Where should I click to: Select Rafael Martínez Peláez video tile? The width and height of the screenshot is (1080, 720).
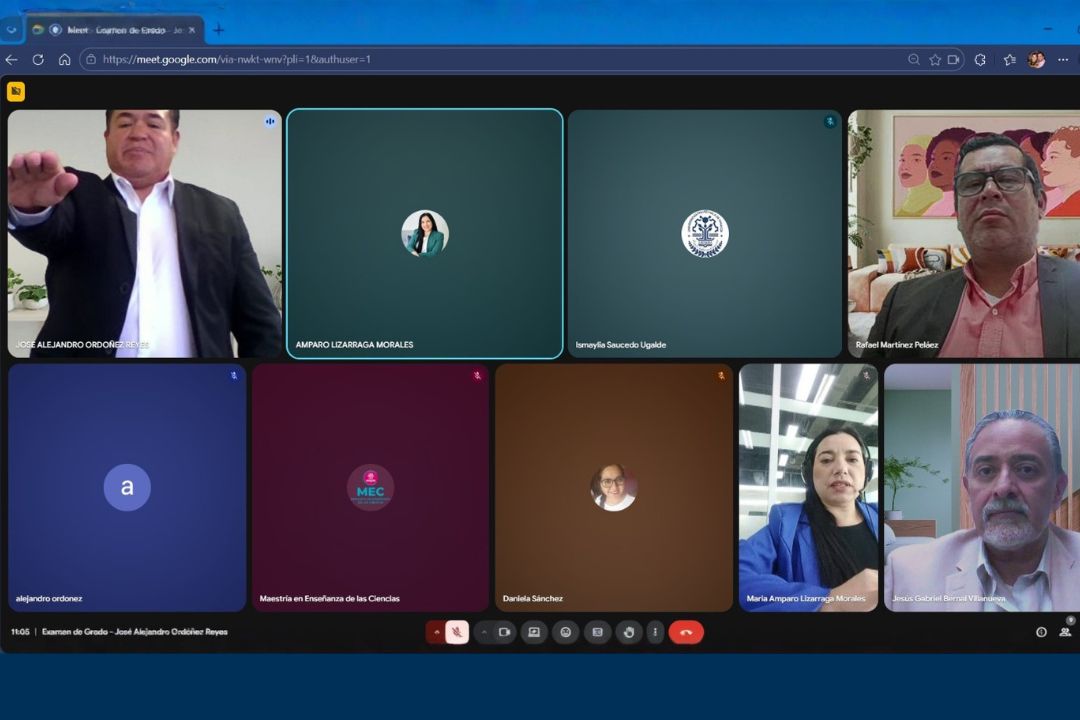(963, 233)
